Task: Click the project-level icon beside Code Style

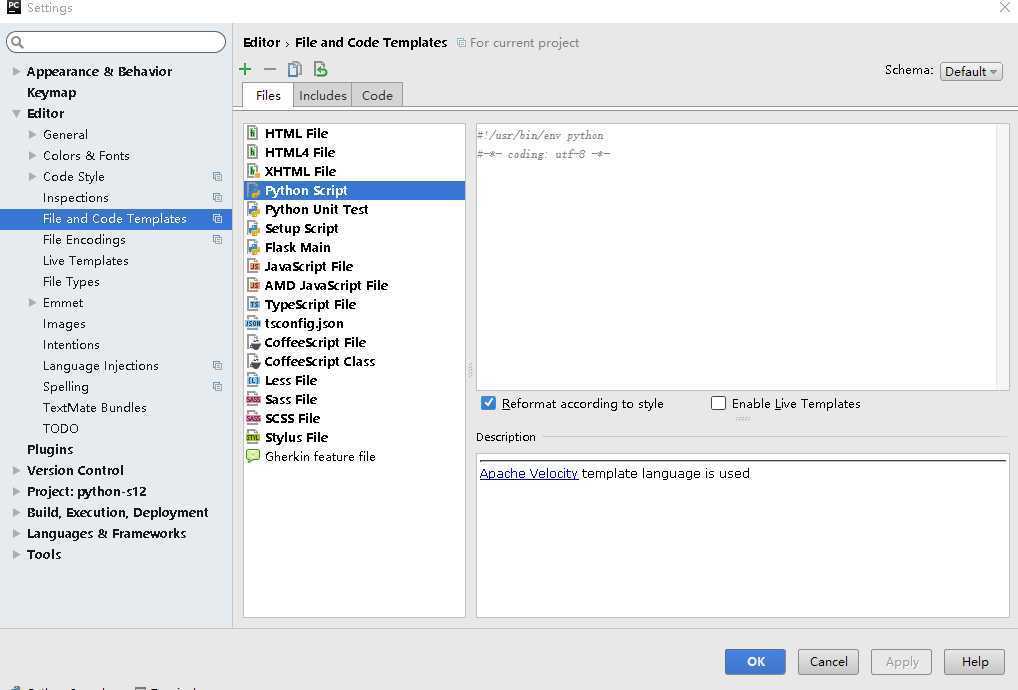Action: point(217,177)
